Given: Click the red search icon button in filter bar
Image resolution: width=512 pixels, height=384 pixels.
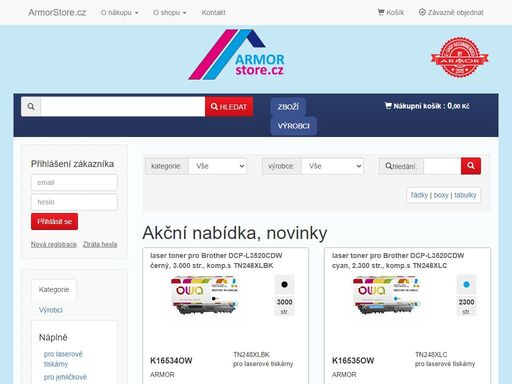Looking at the screenshot, I should (471, 166).
